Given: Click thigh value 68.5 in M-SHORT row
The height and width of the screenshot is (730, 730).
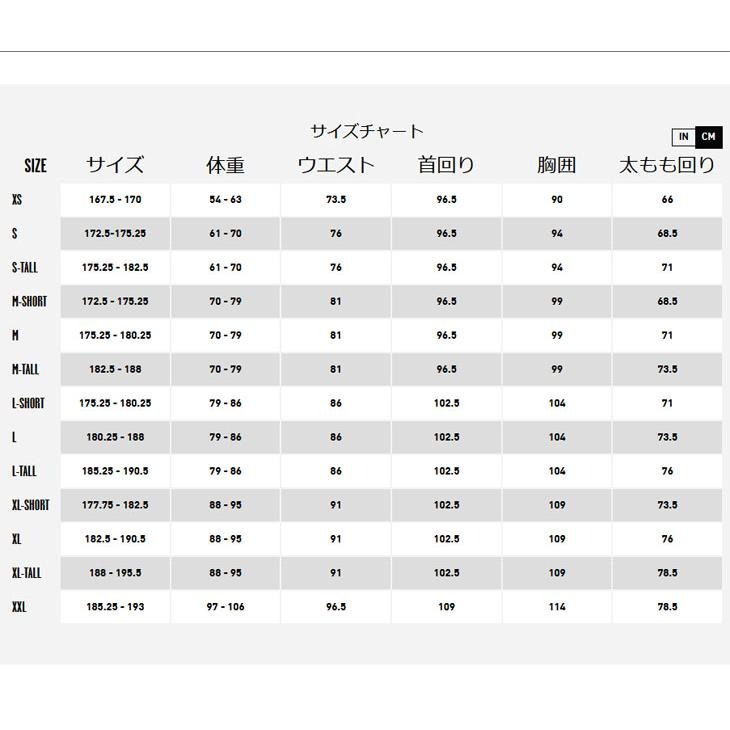Looking at the screenshot, I should (667, 302).
